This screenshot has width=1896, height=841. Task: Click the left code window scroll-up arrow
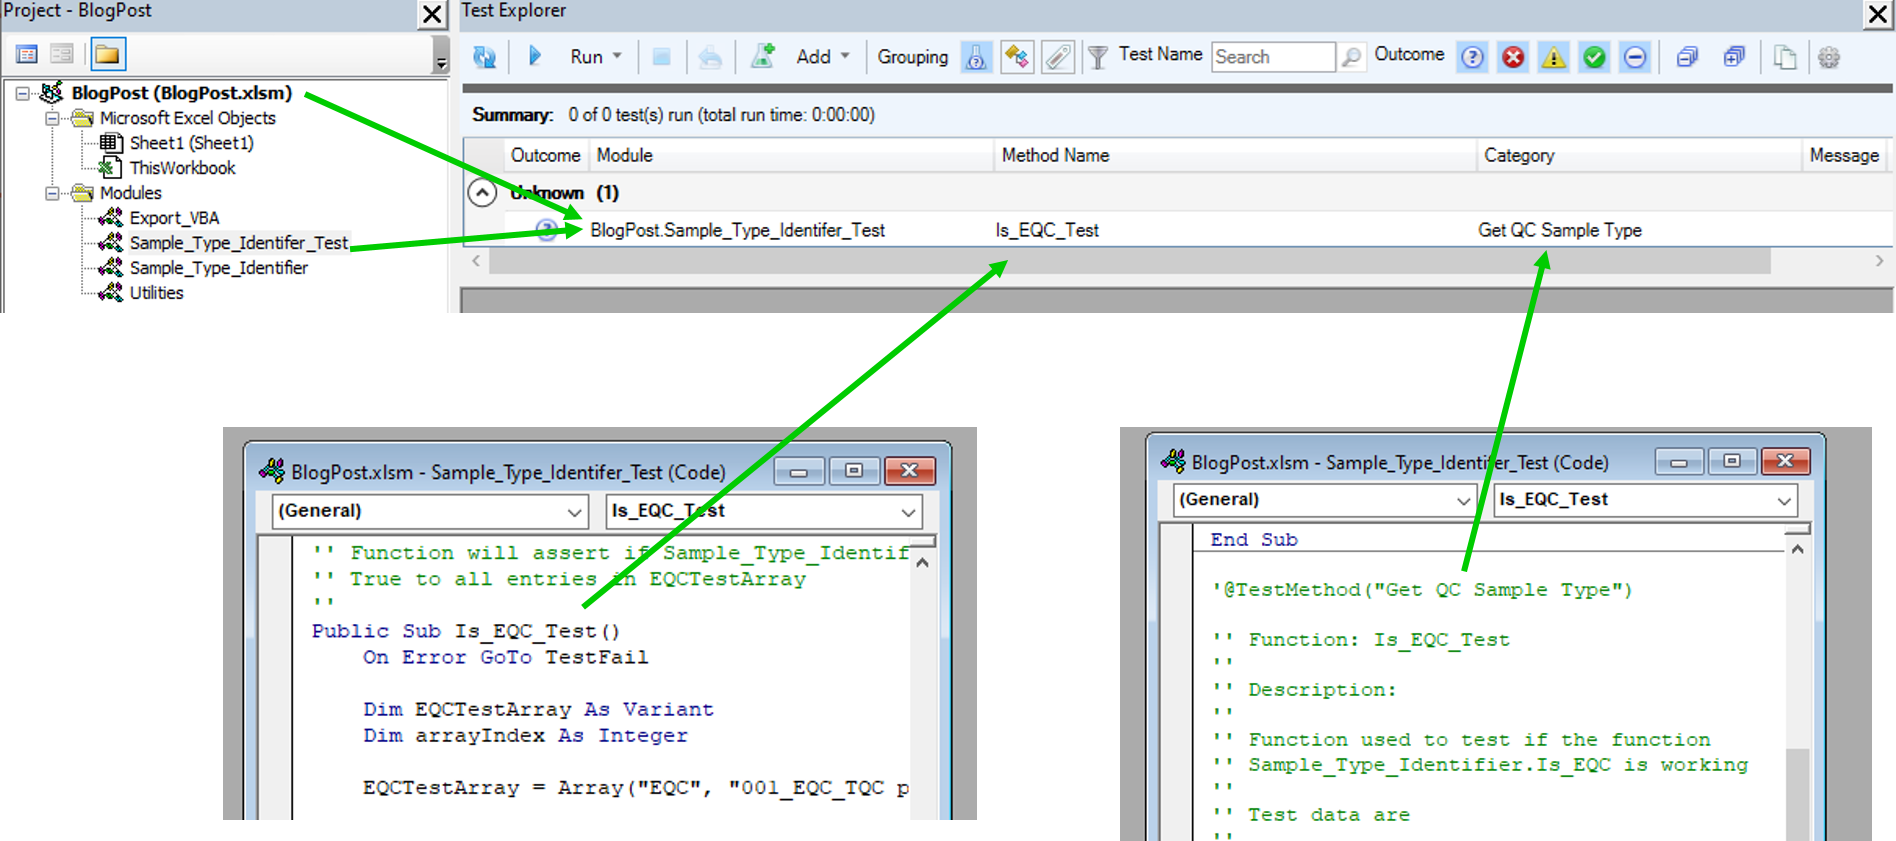[922, 562]
